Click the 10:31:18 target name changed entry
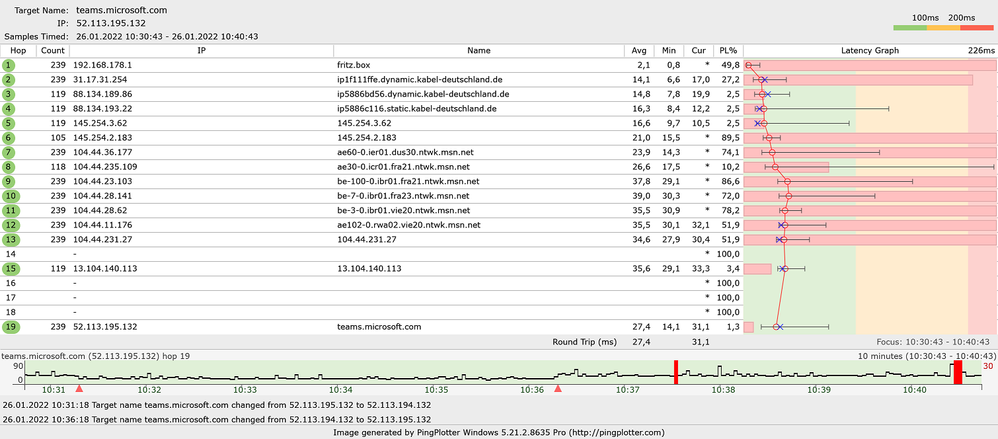The height and width of the screenshot is (439, 998). (217, 405)
